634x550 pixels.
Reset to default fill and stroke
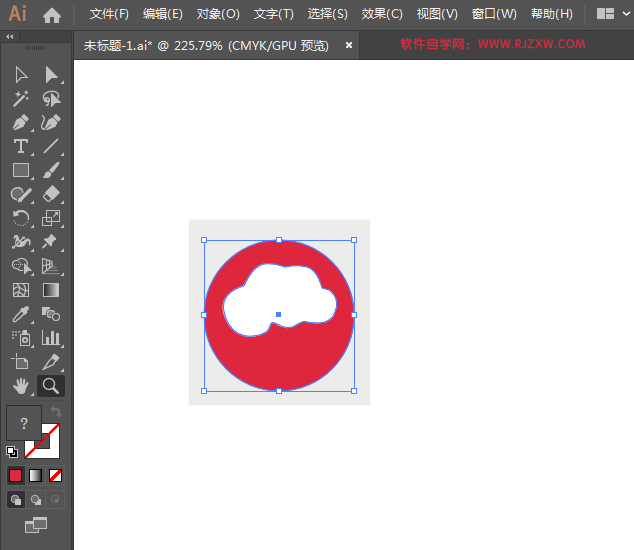12,451
